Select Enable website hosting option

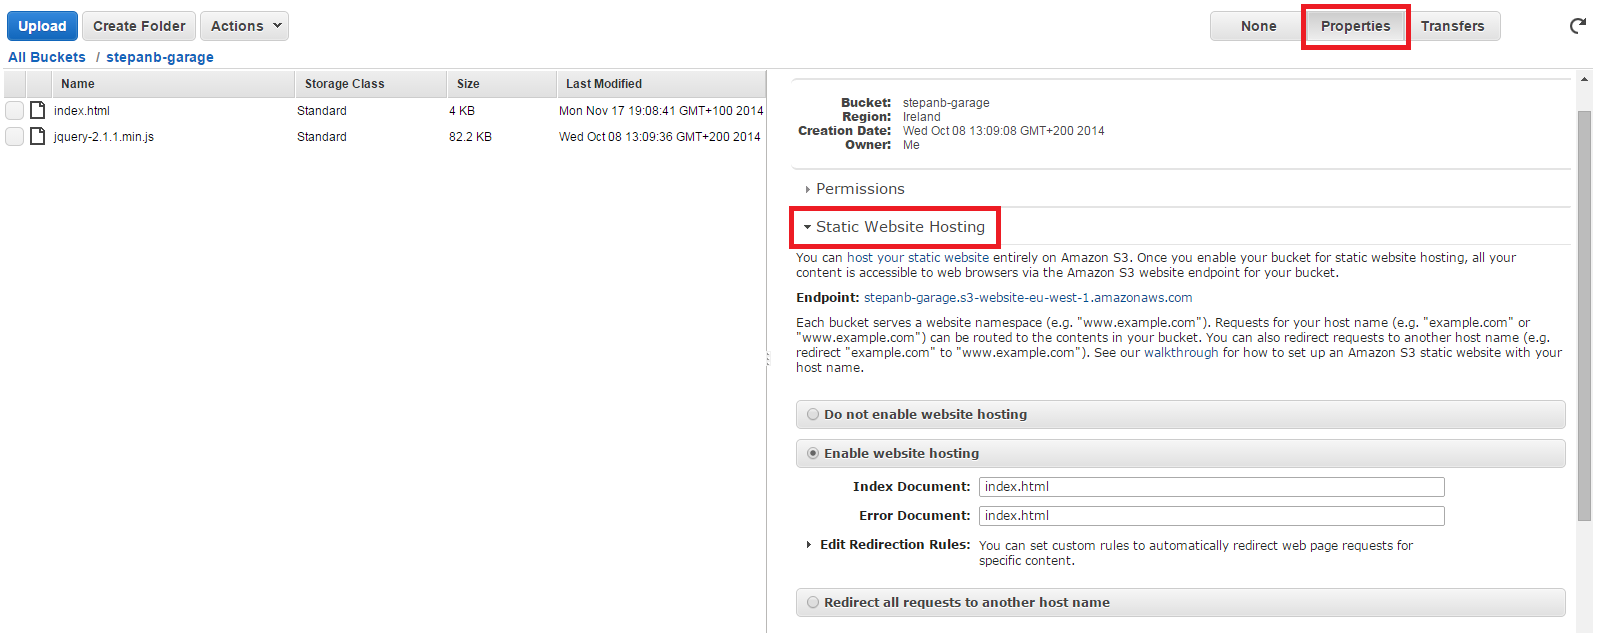click(x=813, y=453)
